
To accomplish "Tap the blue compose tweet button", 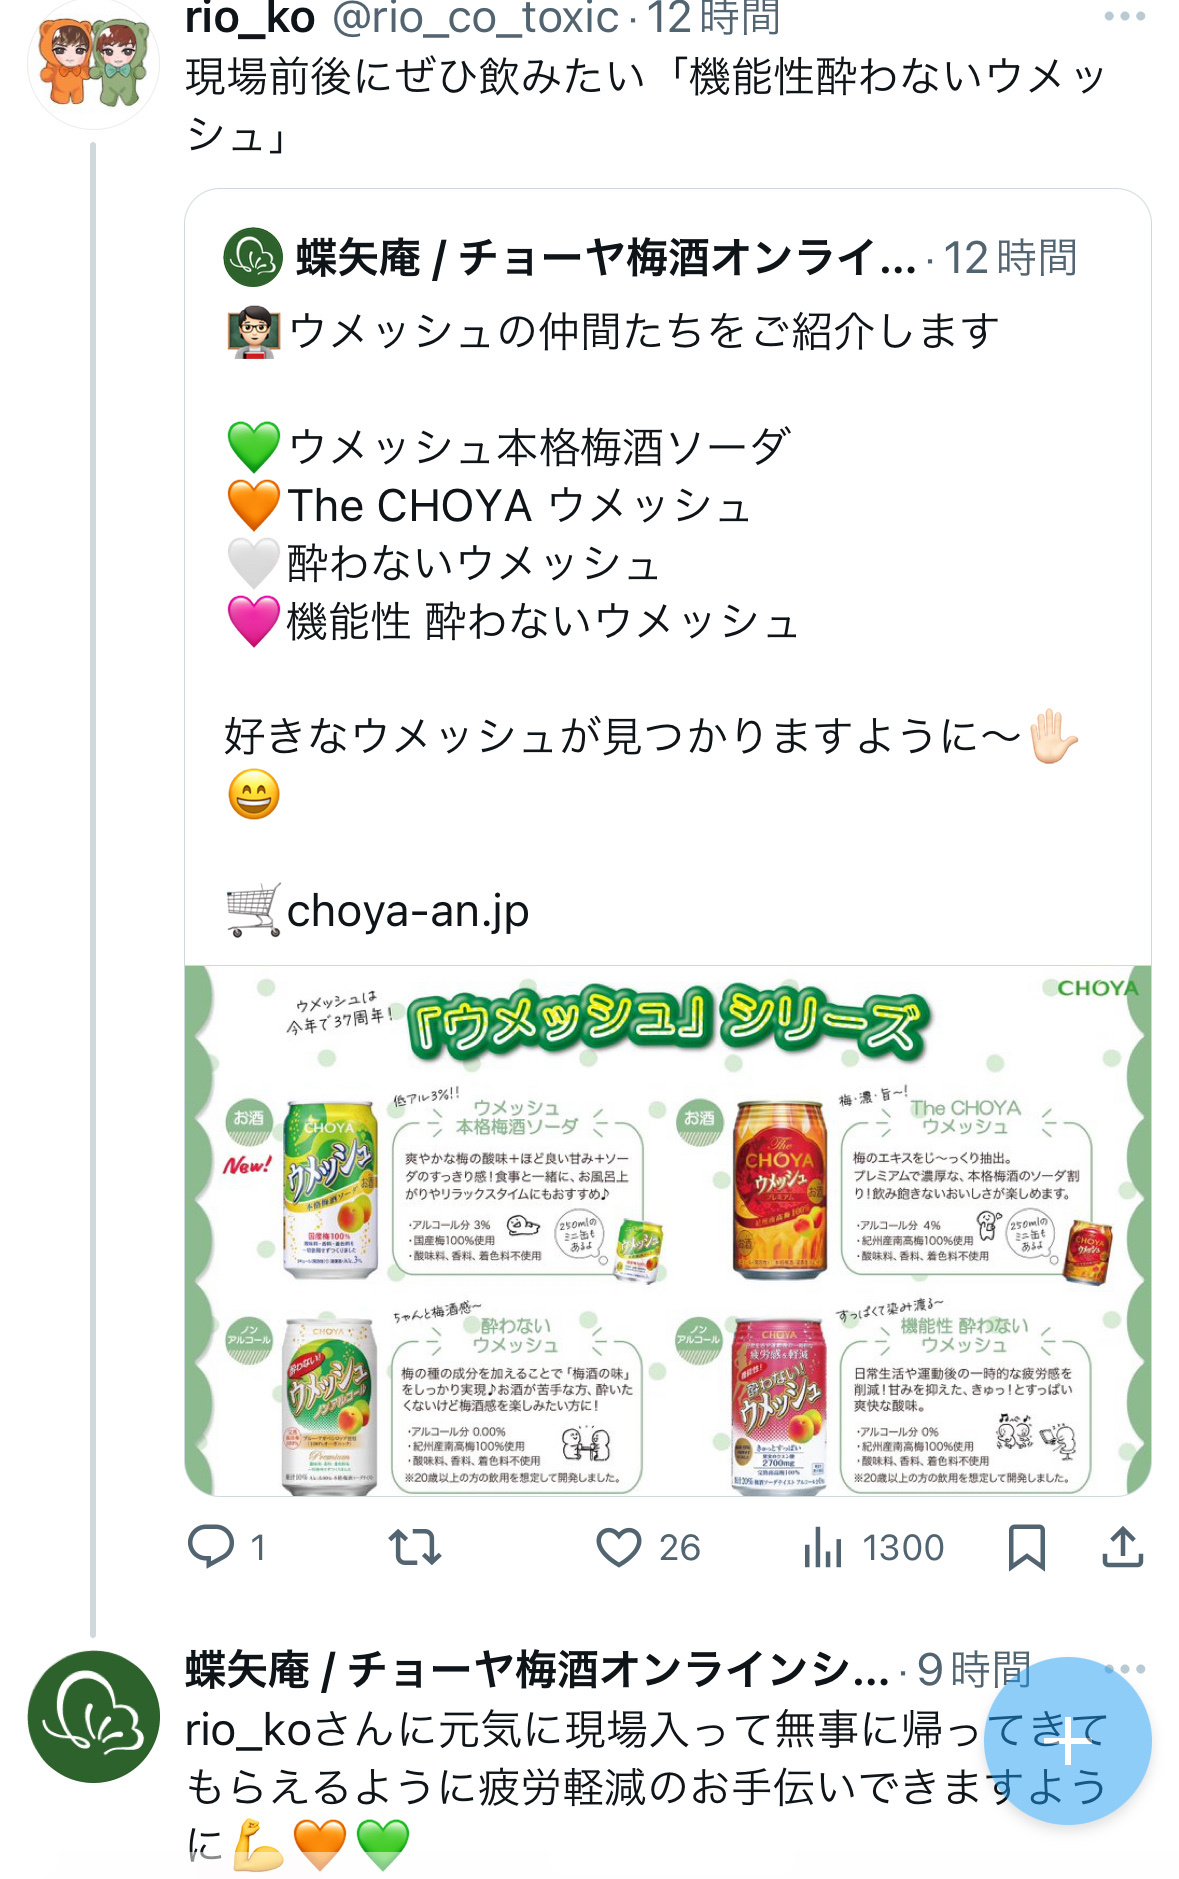I will 1067,1741.
